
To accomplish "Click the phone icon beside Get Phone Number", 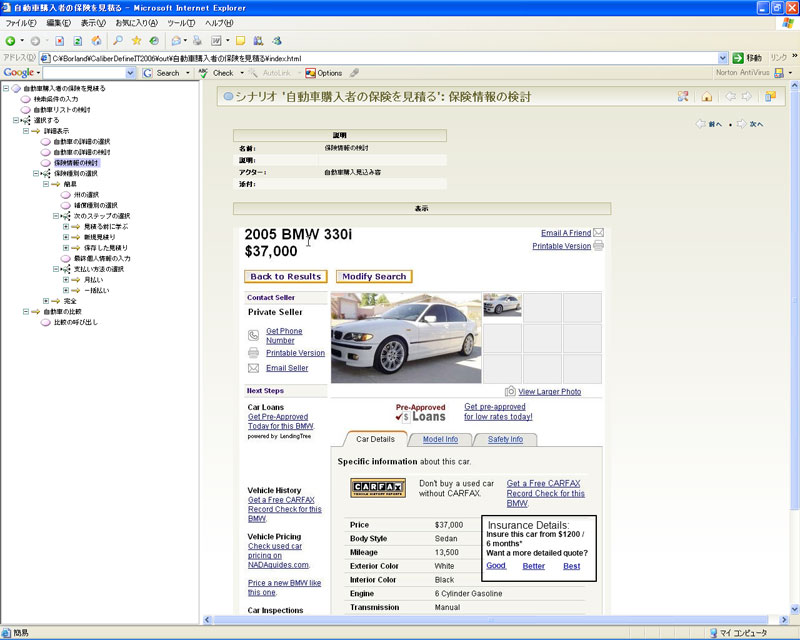I will click(254, 335).
